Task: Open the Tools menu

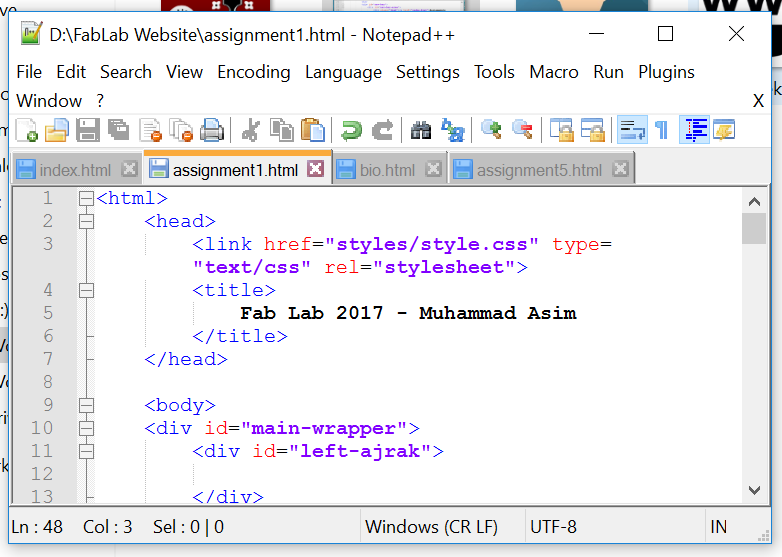Action: pyautogui.click(x=494, y=72)
